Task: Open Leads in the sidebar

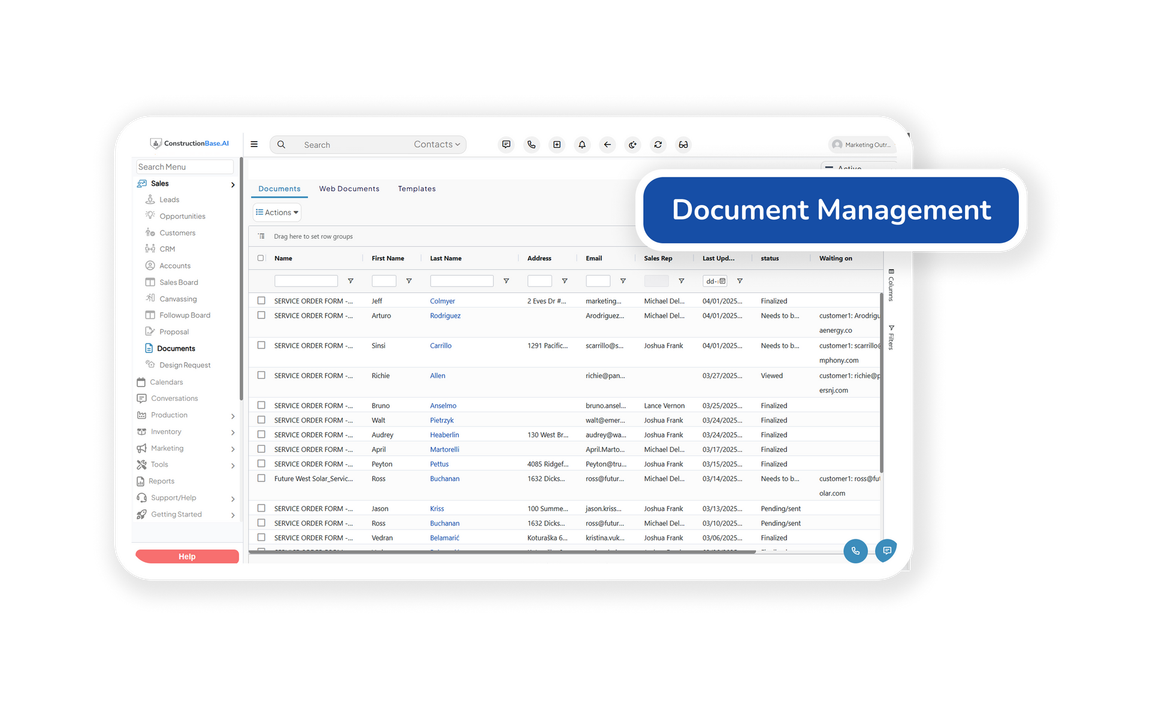Action: click(169, 199)
